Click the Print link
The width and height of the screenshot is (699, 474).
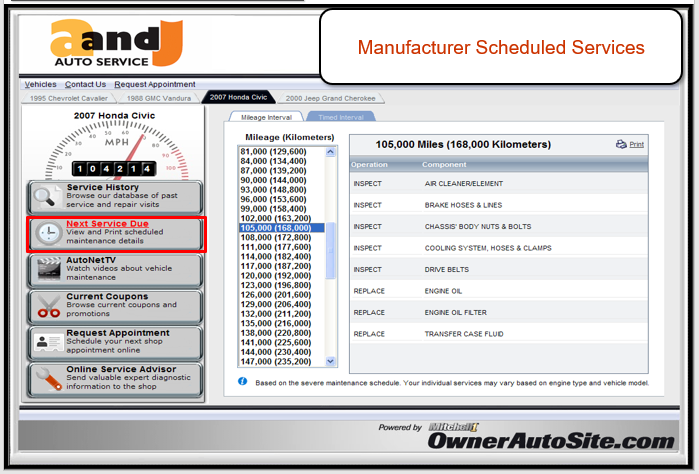636,144
